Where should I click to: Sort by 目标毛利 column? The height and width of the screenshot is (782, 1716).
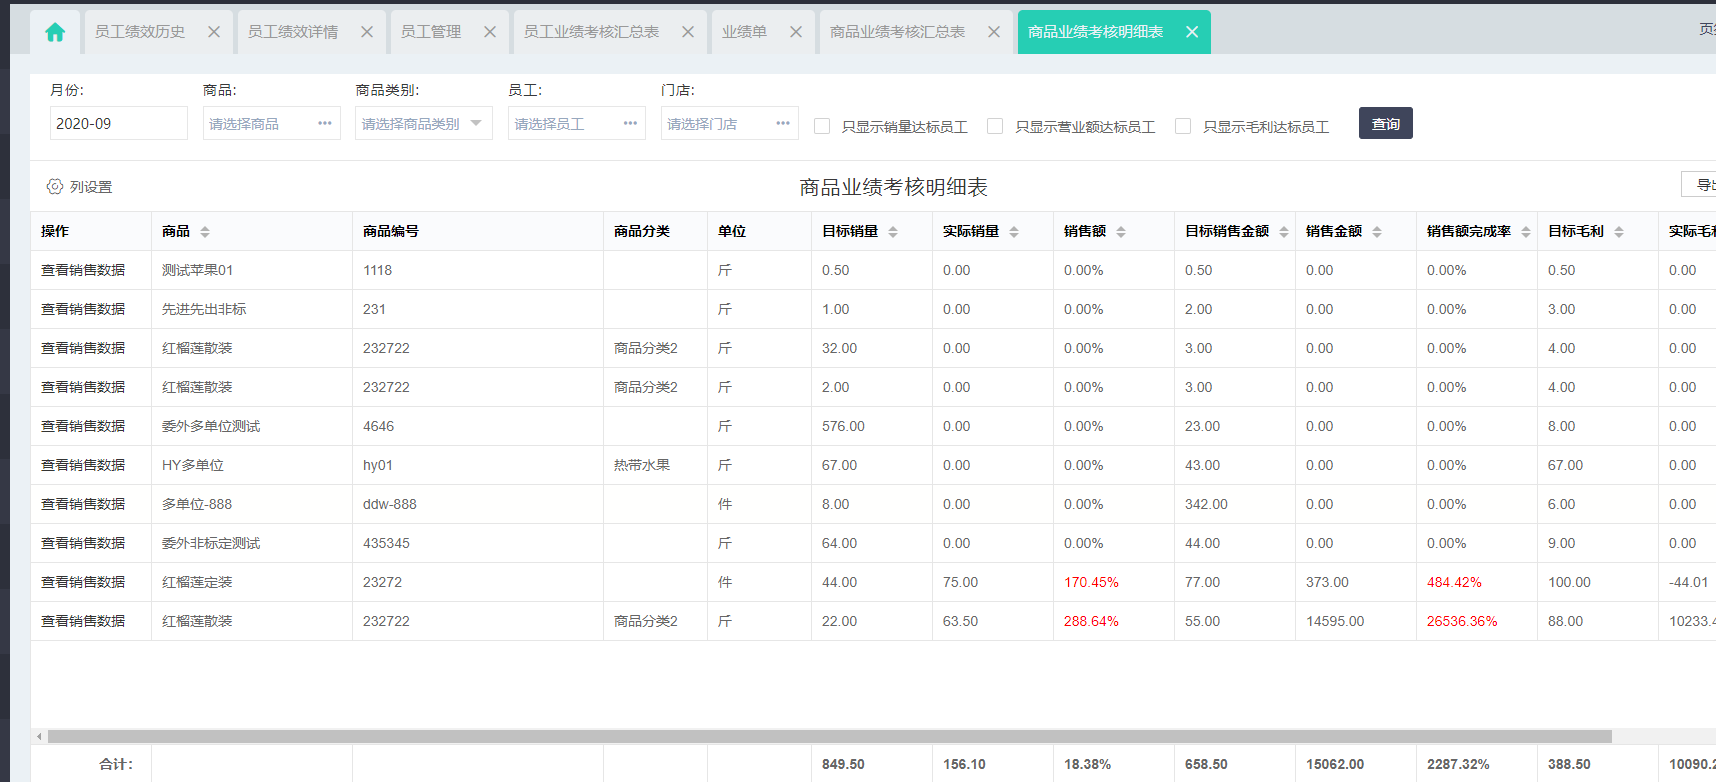point(1619,232)
